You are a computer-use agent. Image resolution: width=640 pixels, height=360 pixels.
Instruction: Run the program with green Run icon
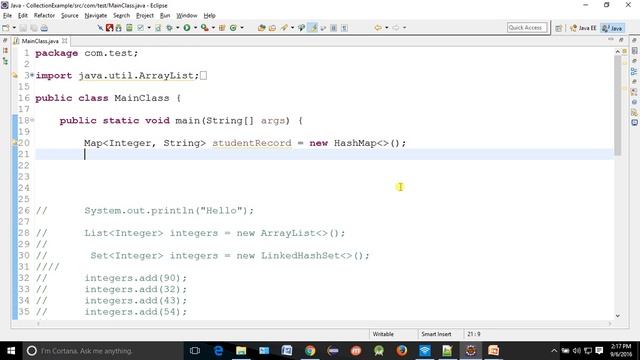pos(187,28)
